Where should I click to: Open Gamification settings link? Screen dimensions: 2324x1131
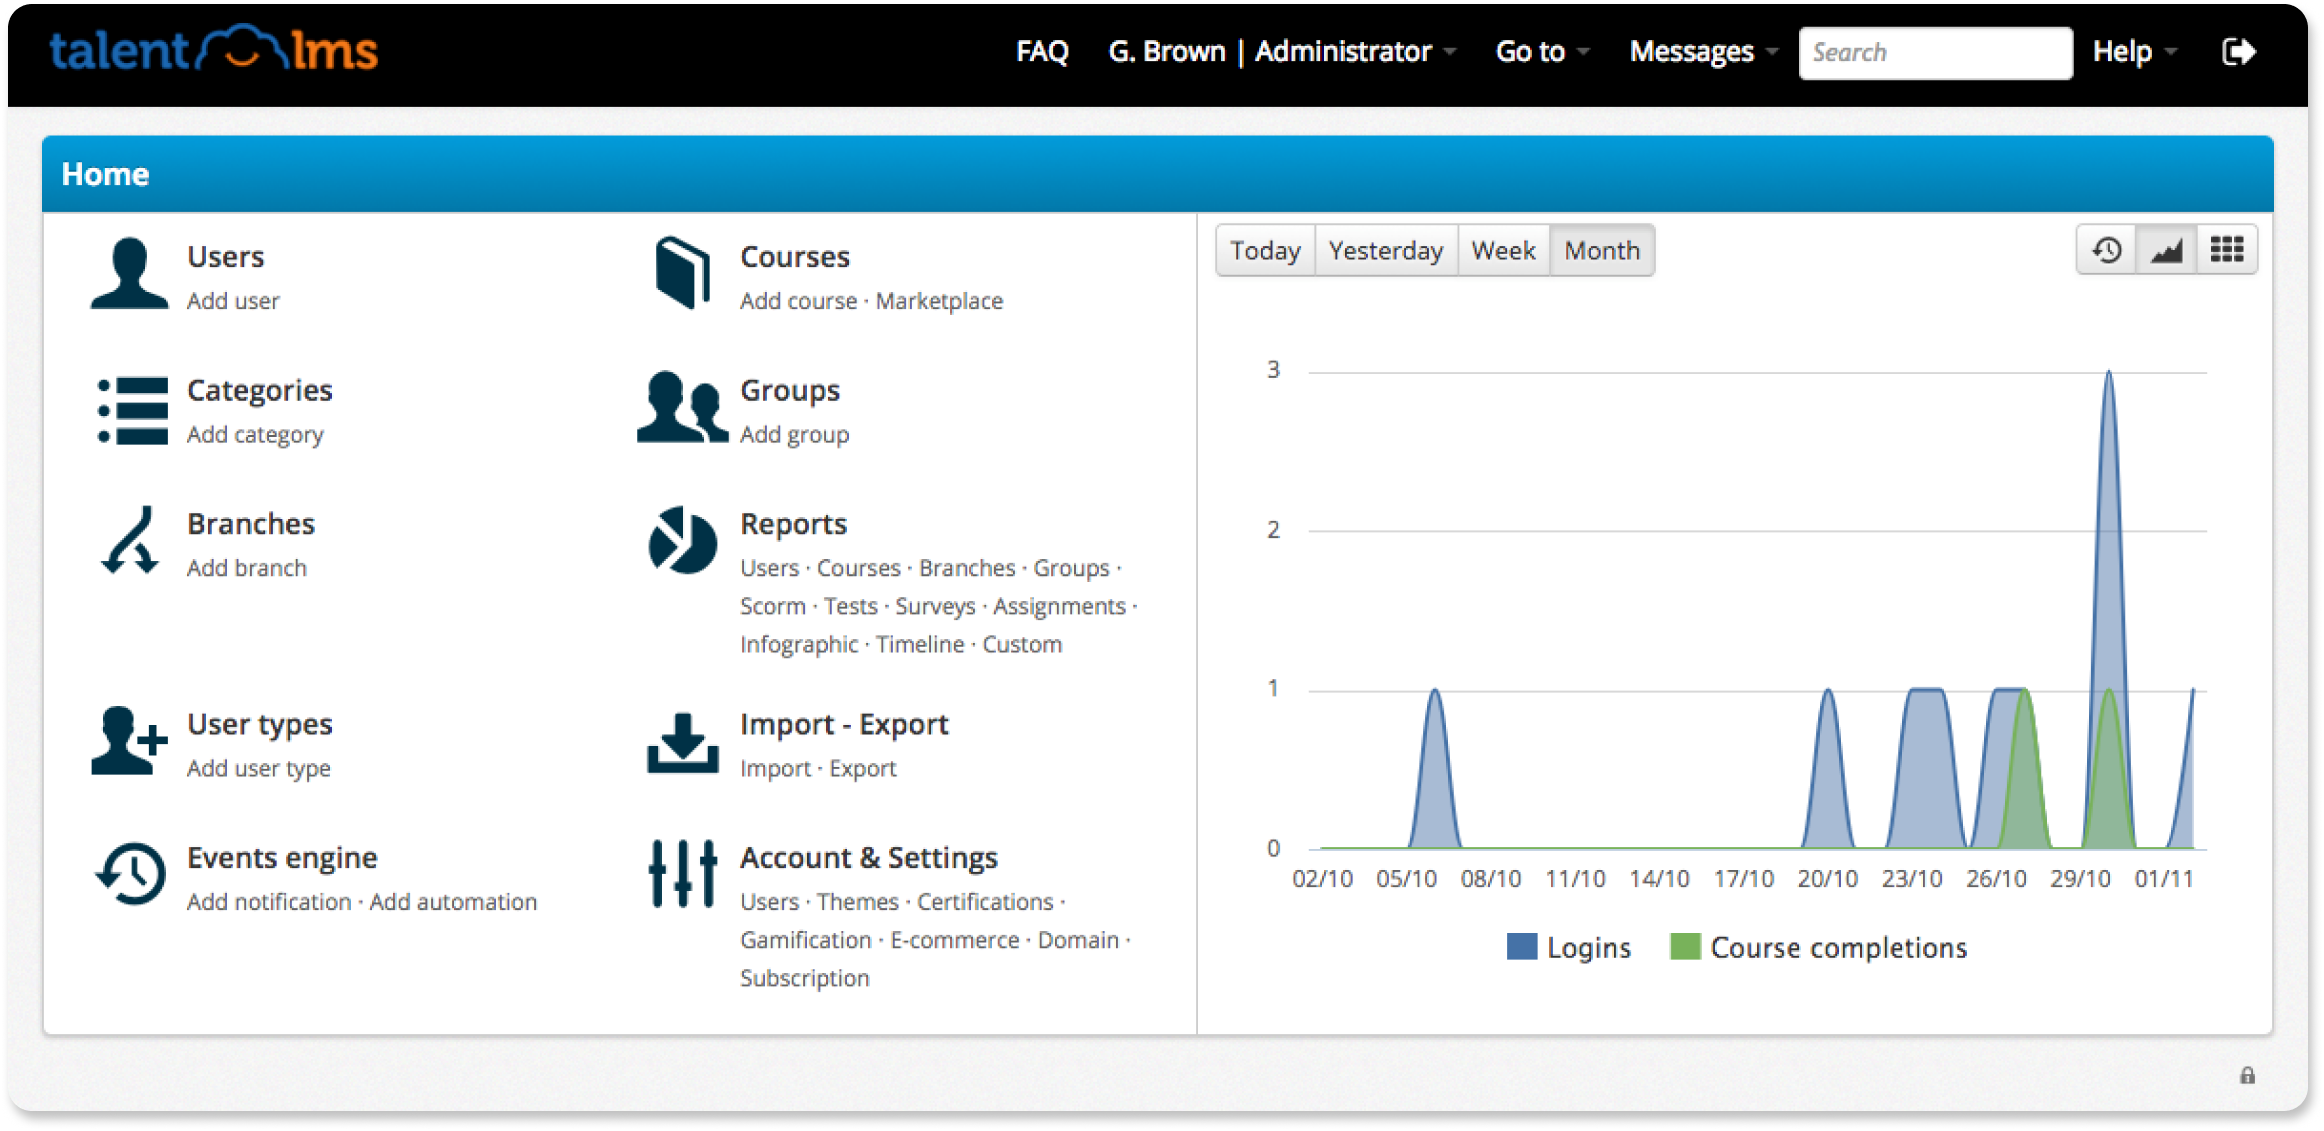click(805, 941)
